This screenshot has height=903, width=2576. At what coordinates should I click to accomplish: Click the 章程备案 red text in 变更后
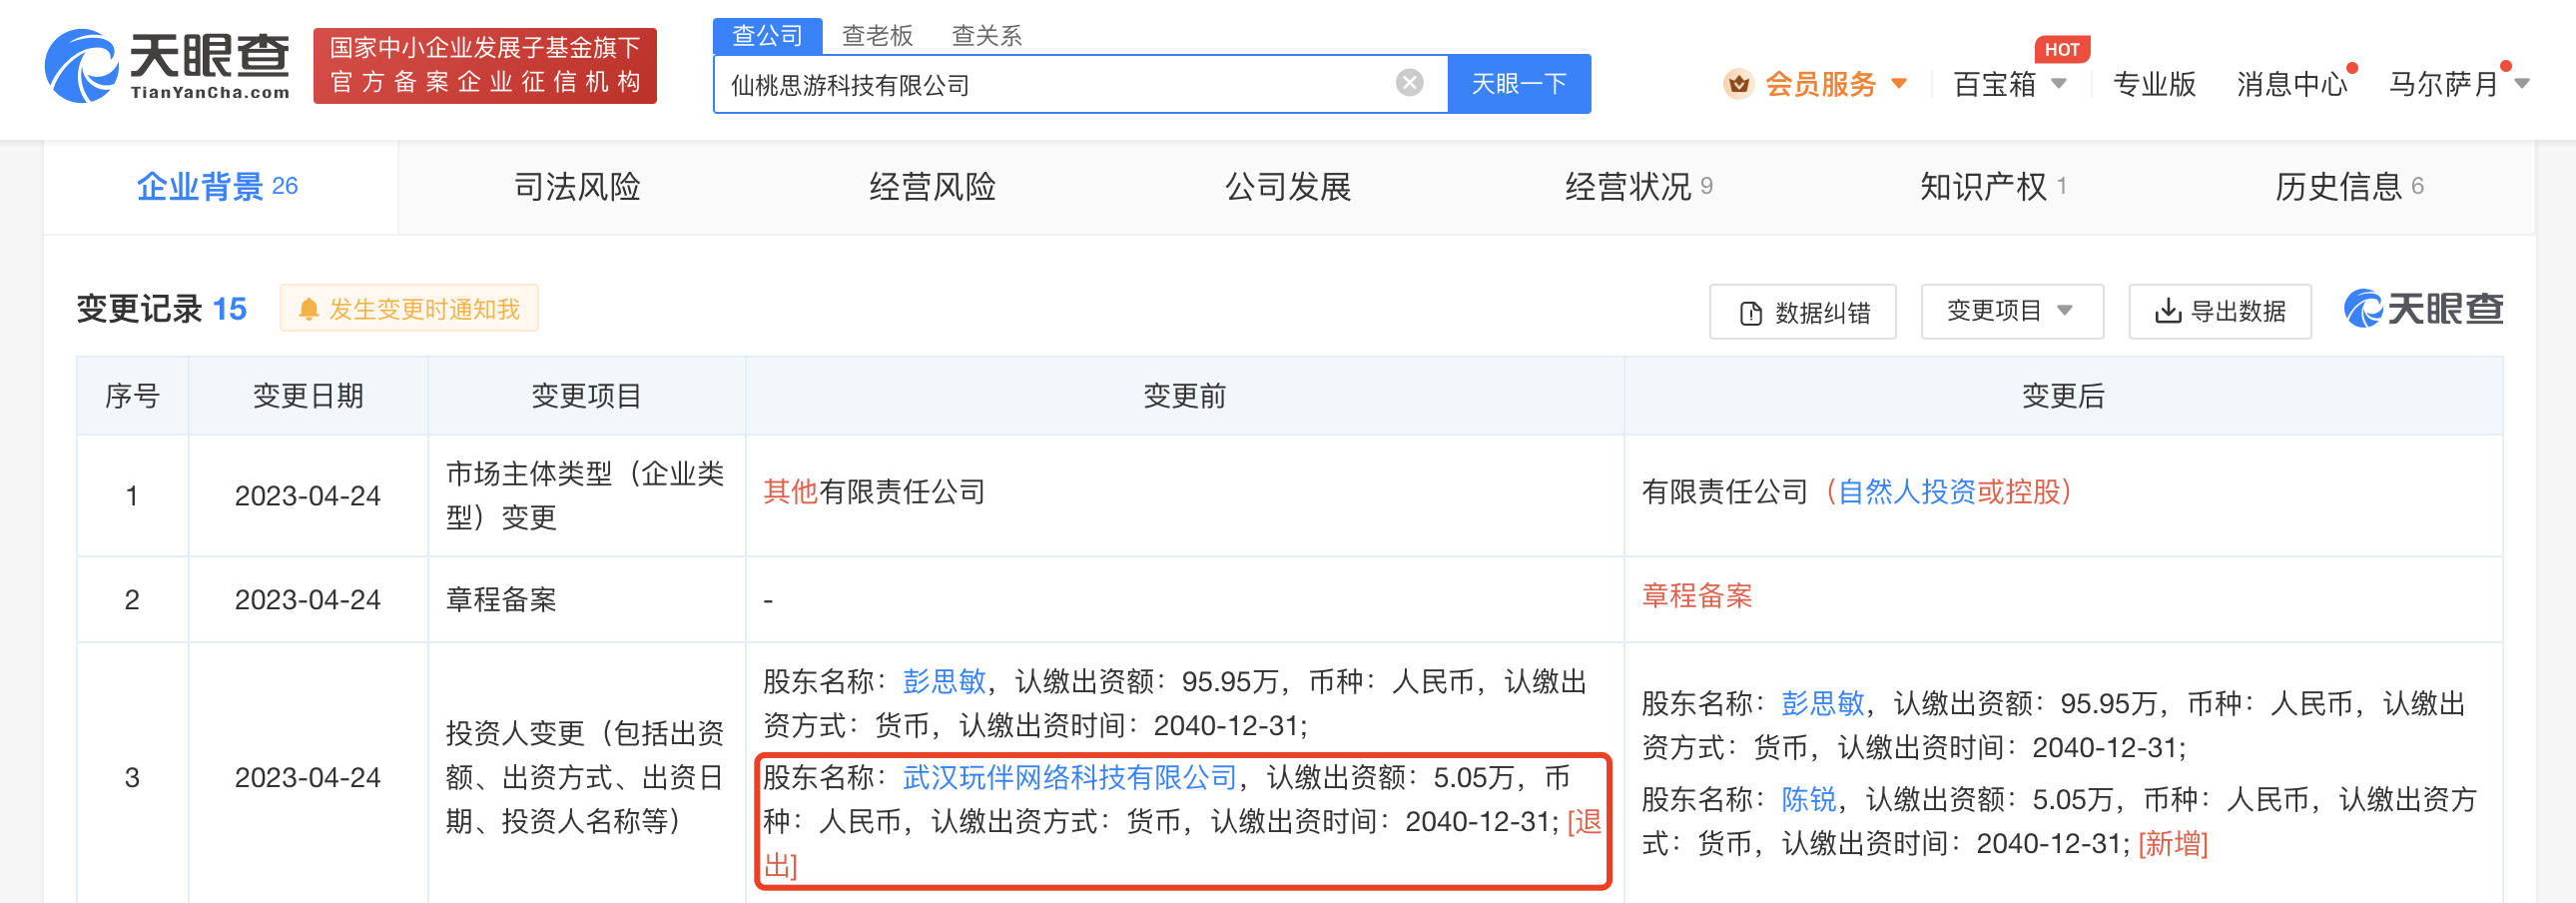(1697, 596)
